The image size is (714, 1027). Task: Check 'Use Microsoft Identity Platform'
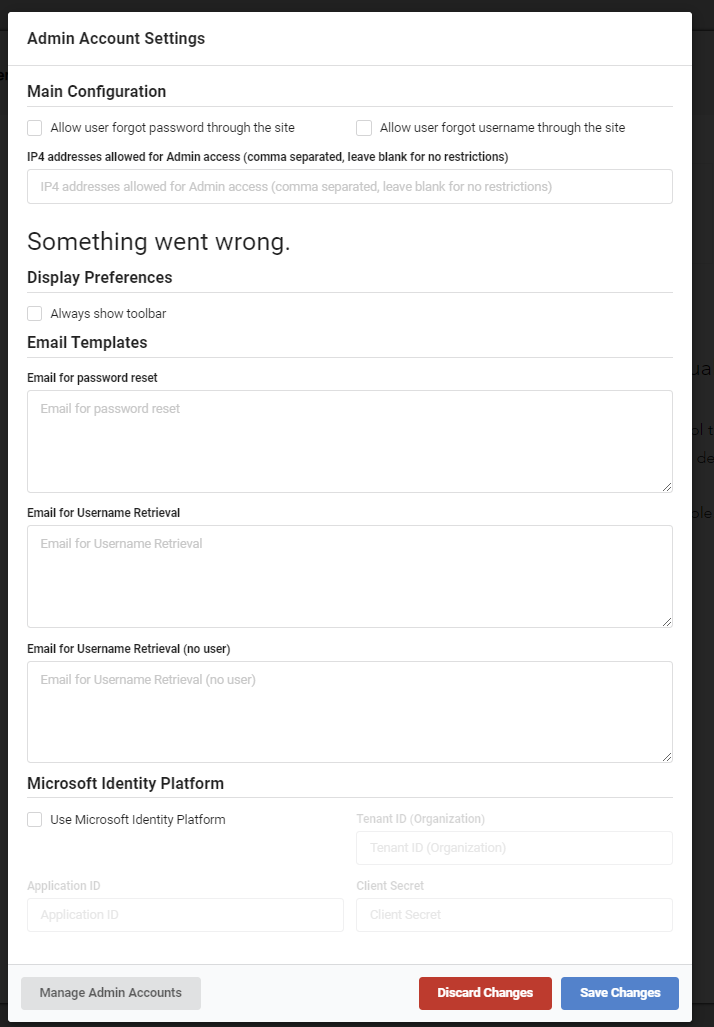[35, 820]
